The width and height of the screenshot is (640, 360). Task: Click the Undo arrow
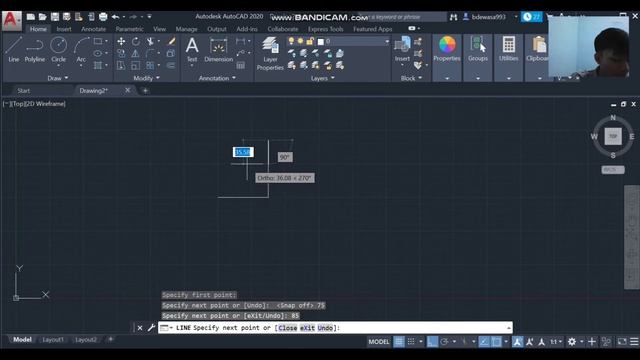pos(116,17)
